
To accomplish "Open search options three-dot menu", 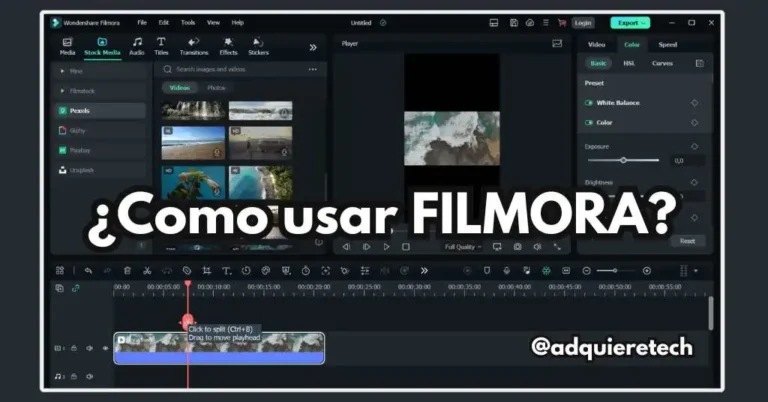I will point(312,70).
